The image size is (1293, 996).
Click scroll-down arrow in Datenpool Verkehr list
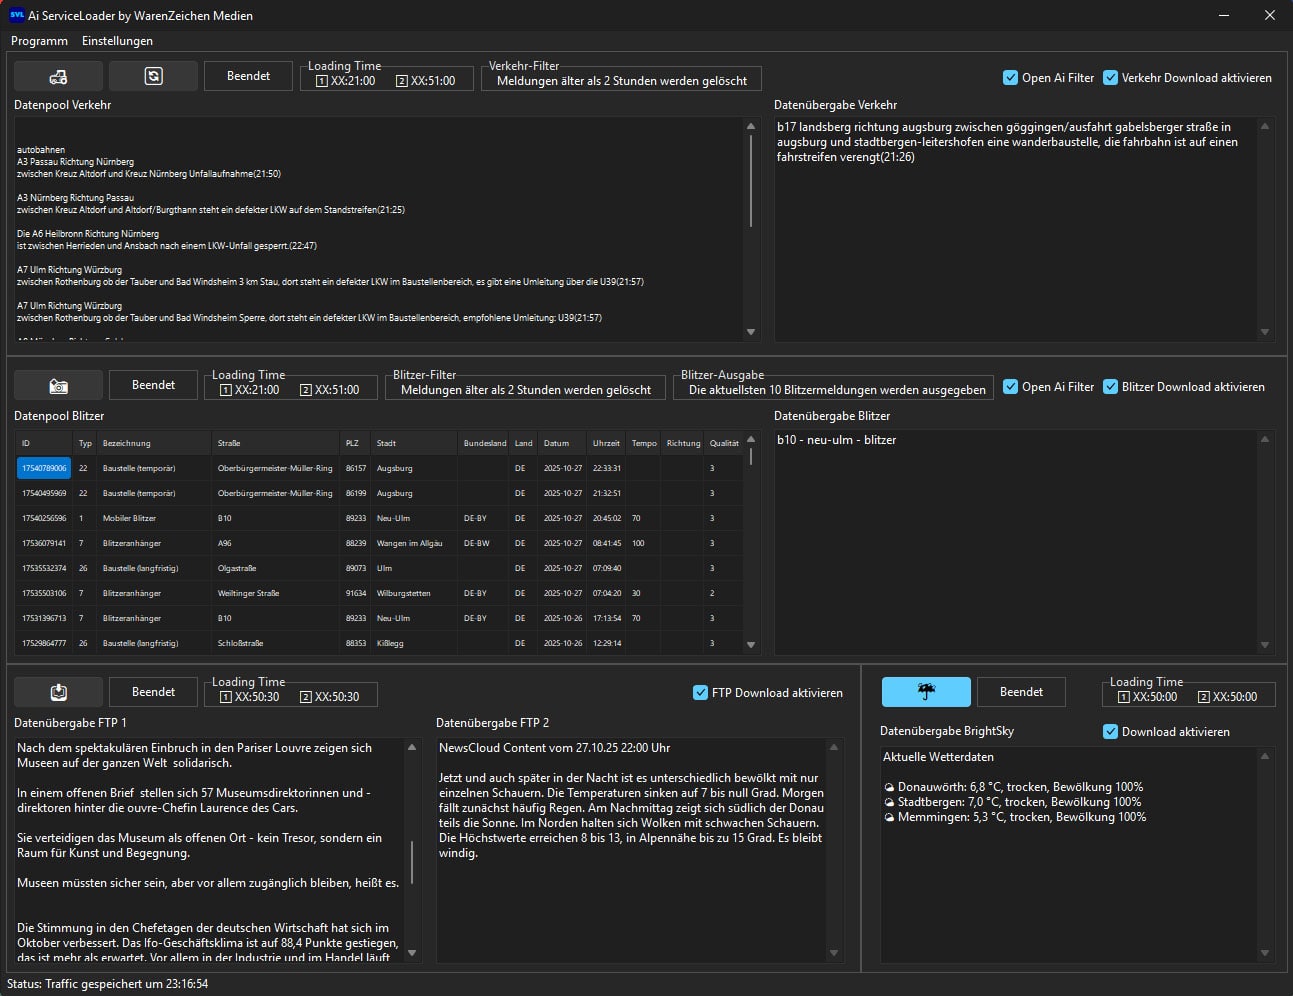[x=751, y=332]
